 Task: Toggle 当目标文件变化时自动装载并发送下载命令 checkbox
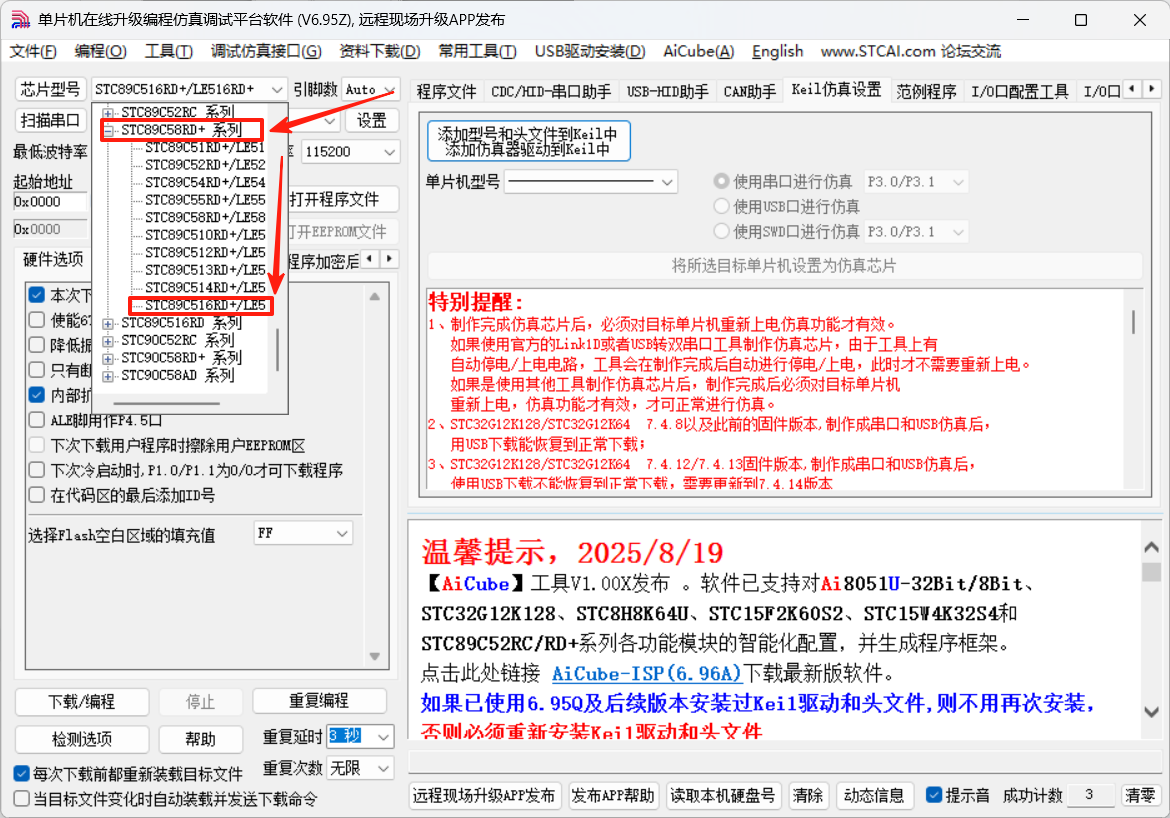22,799
